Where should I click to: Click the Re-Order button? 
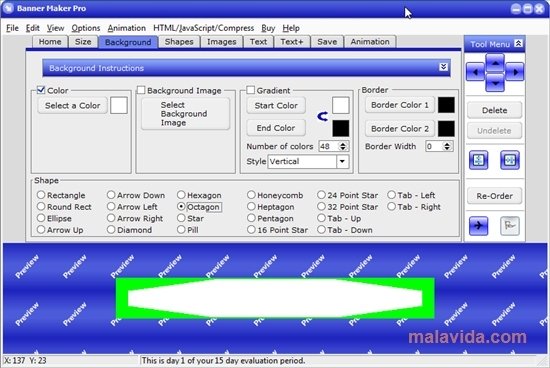point(494,196)
